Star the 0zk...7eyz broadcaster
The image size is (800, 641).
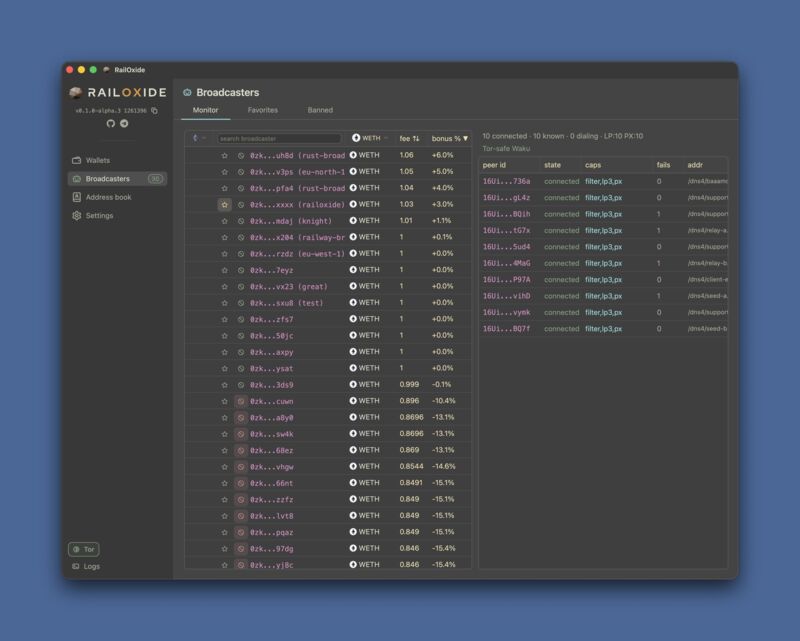(x=224, y=270)
